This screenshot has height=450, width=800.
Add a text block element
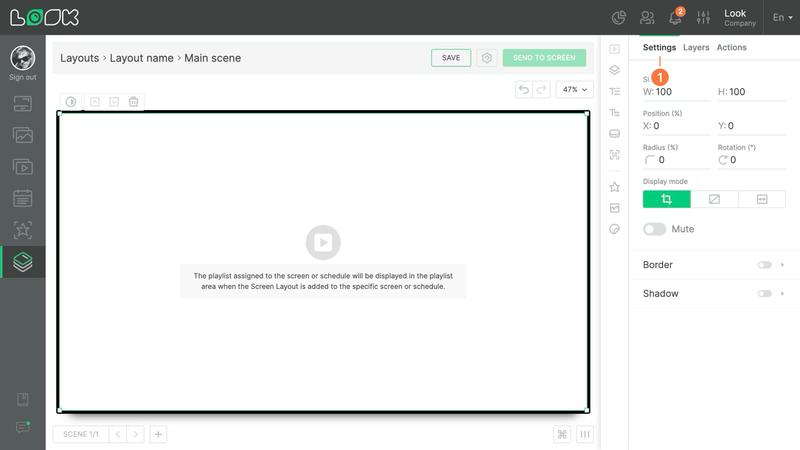point(614,91)
